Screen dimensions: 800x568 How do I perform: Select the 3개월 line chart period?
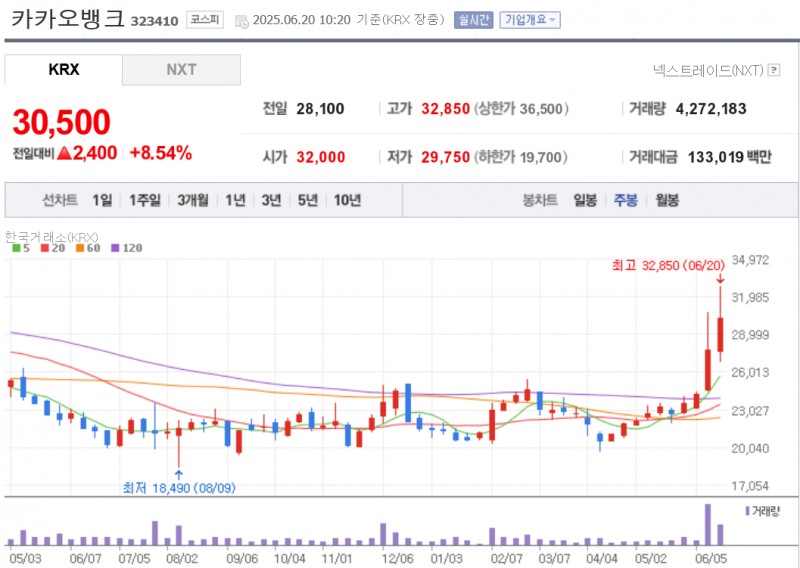point(193,200)
